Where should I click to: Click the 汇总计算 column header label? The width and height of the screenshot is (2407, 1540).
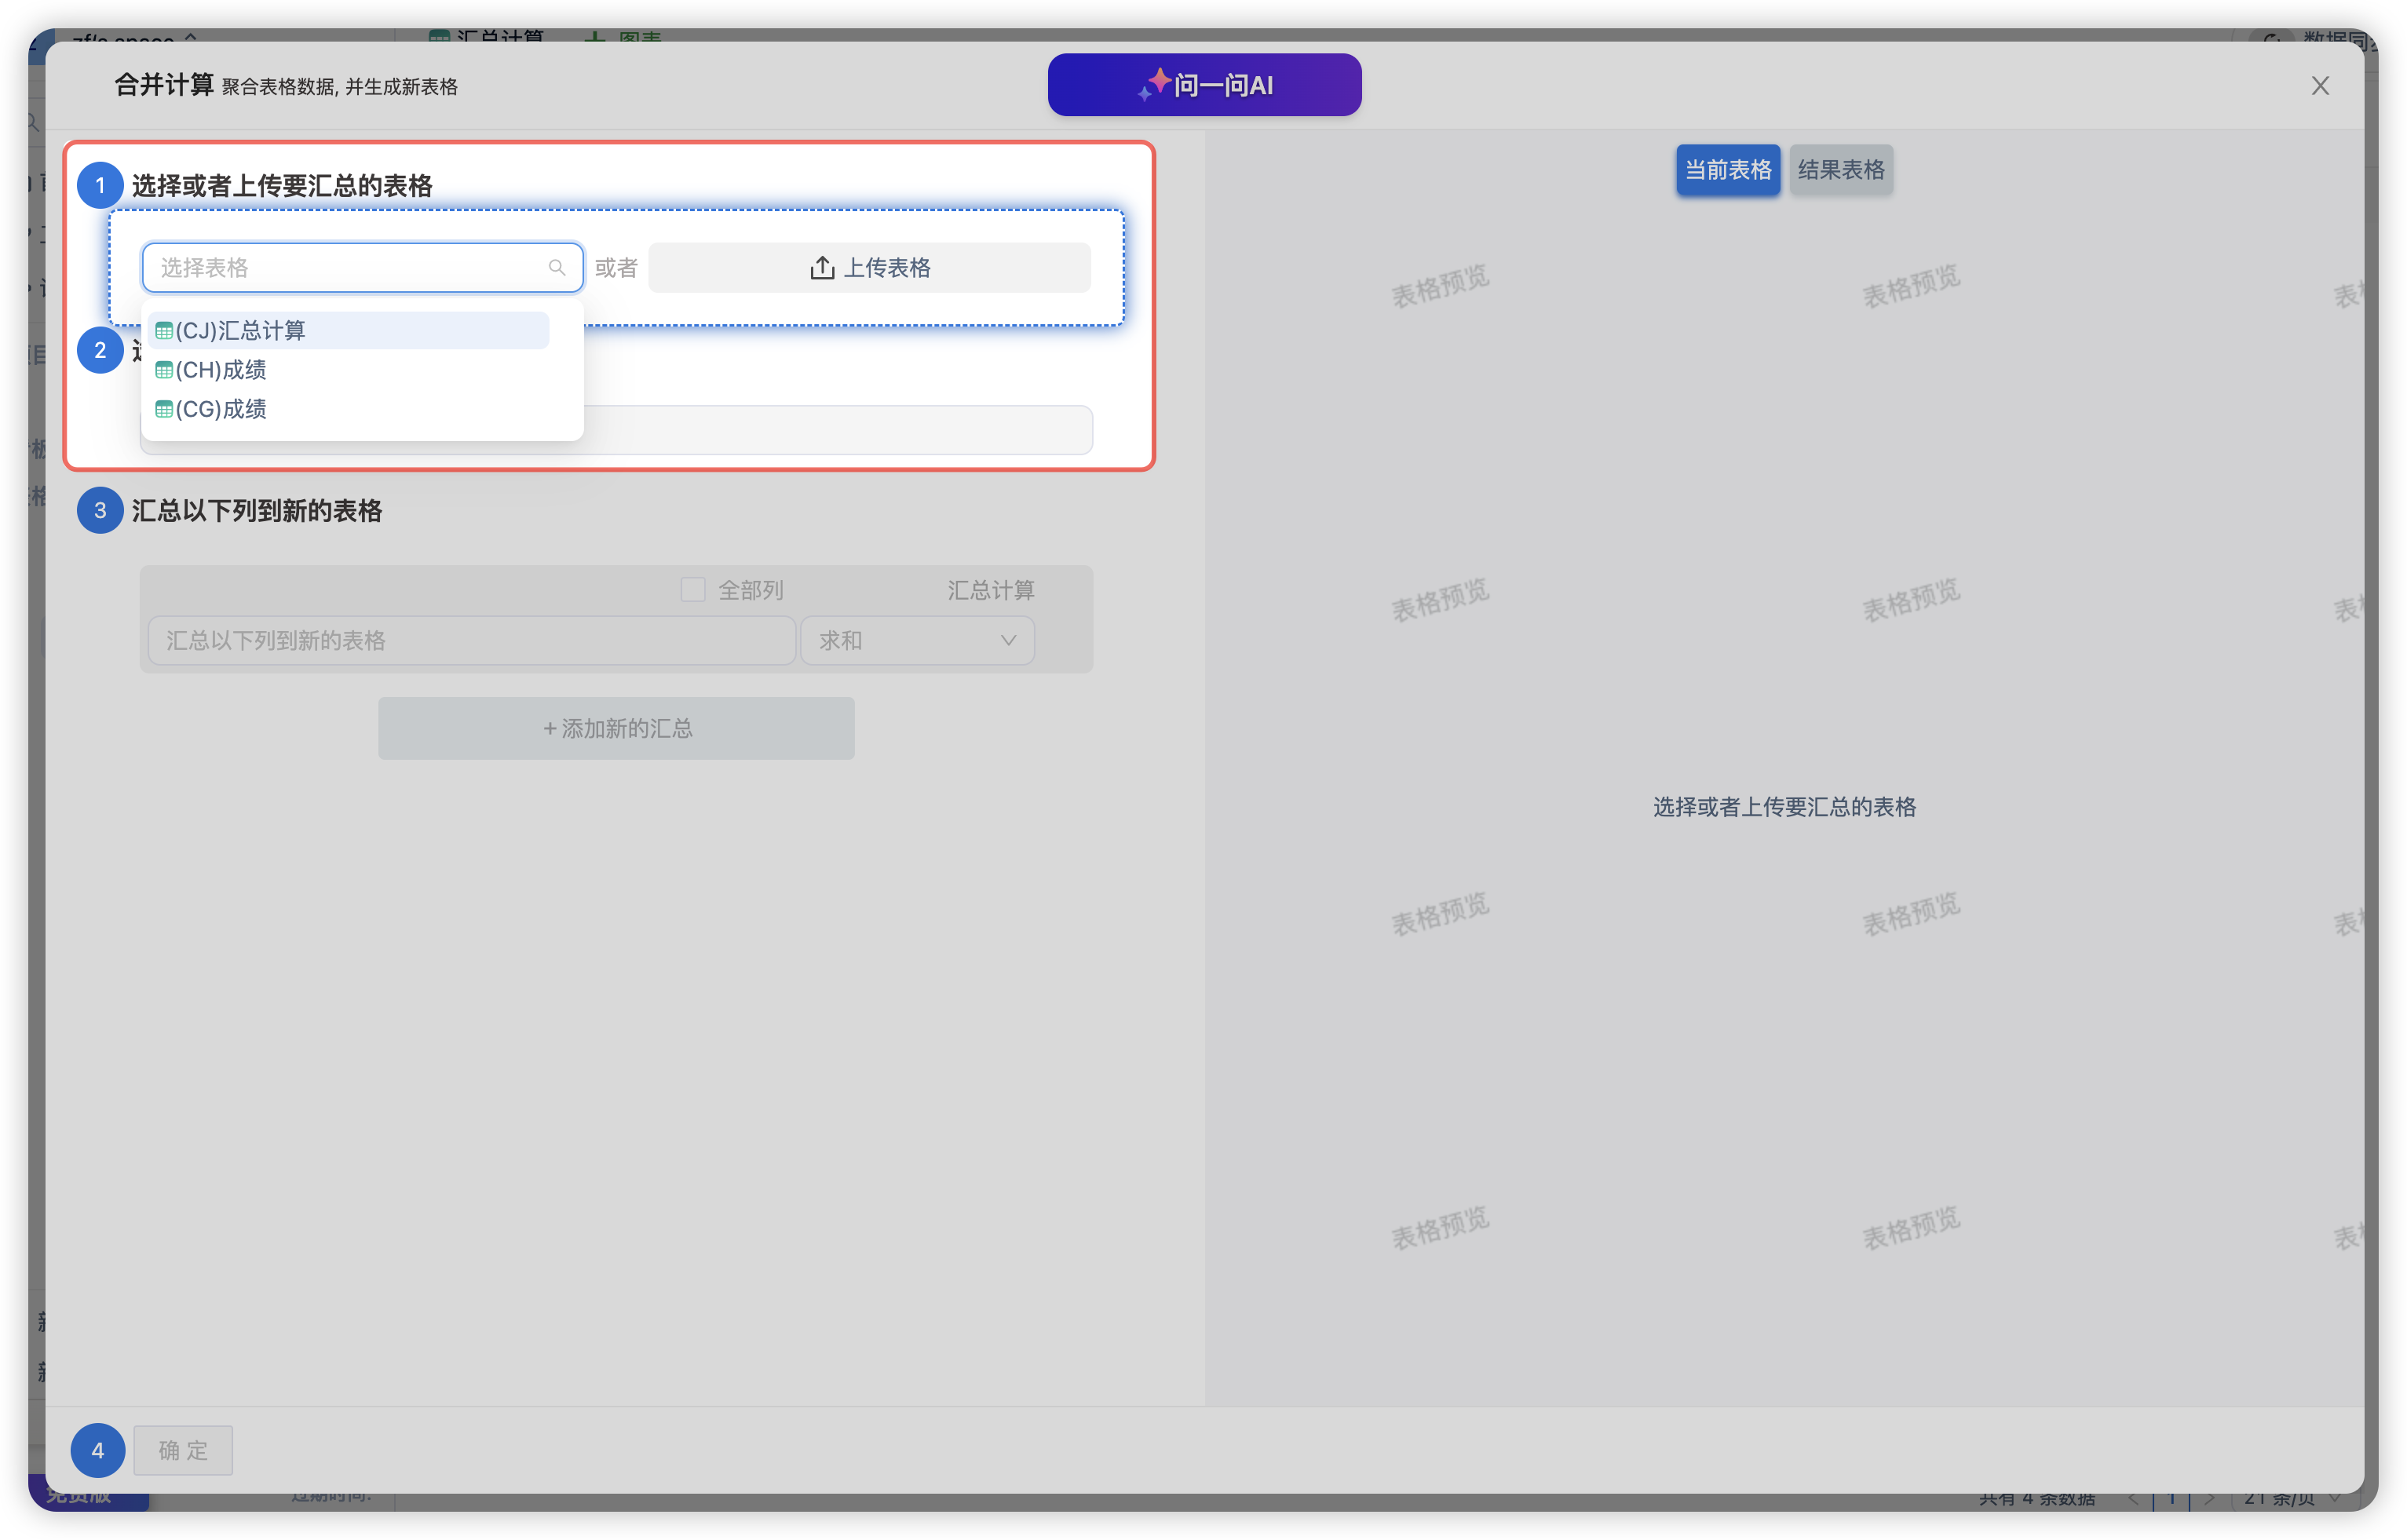[990, 590]
